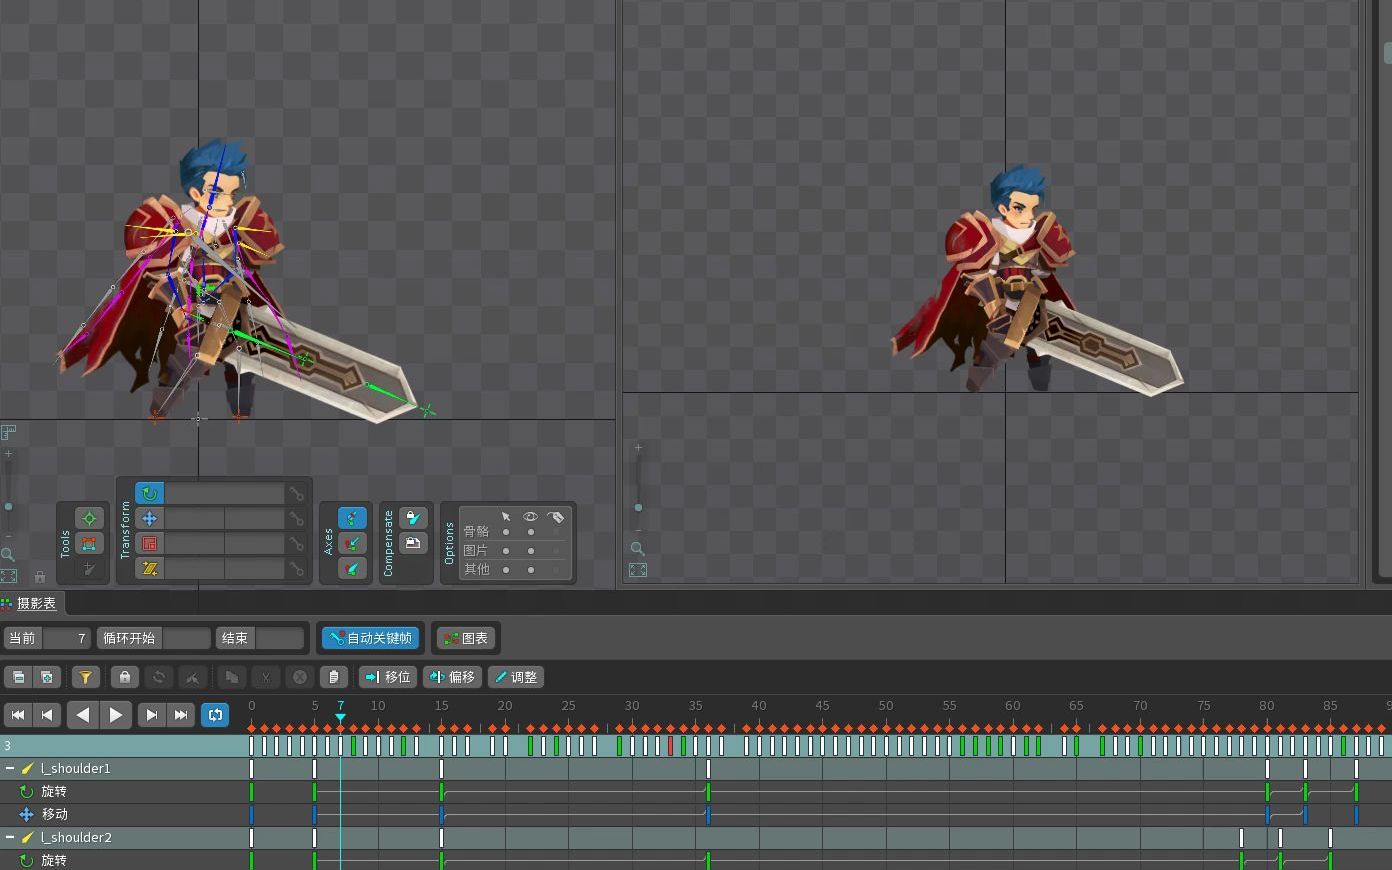1392x870 pixels.
Task: Collapse the l_shoulder1 bone row
Action: pos(10,769)
